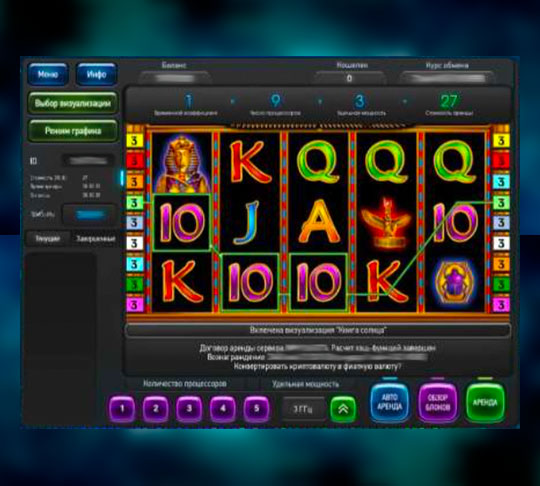
Task: Click the 'Включена визуализация' status bar
Action: (318, 331)
